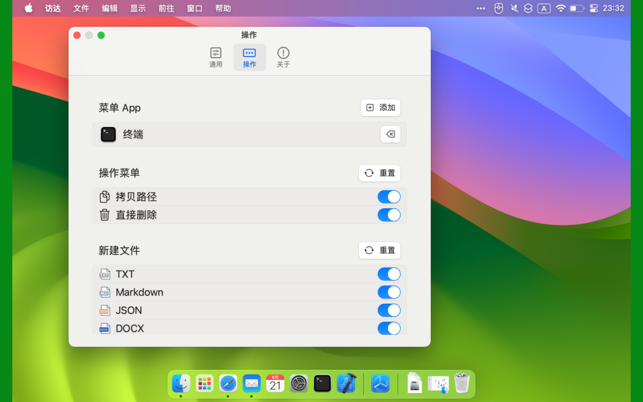Open the Apple menu
643x402 pixels.
28,8
